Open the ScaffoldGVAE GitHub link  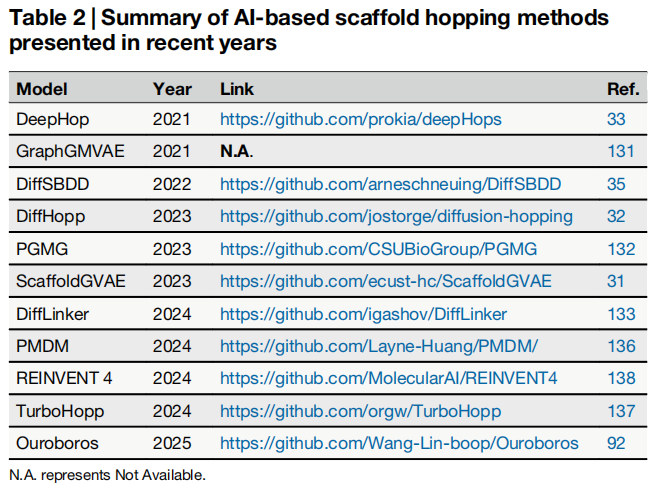pyautogui.click(x=386, y=281)
